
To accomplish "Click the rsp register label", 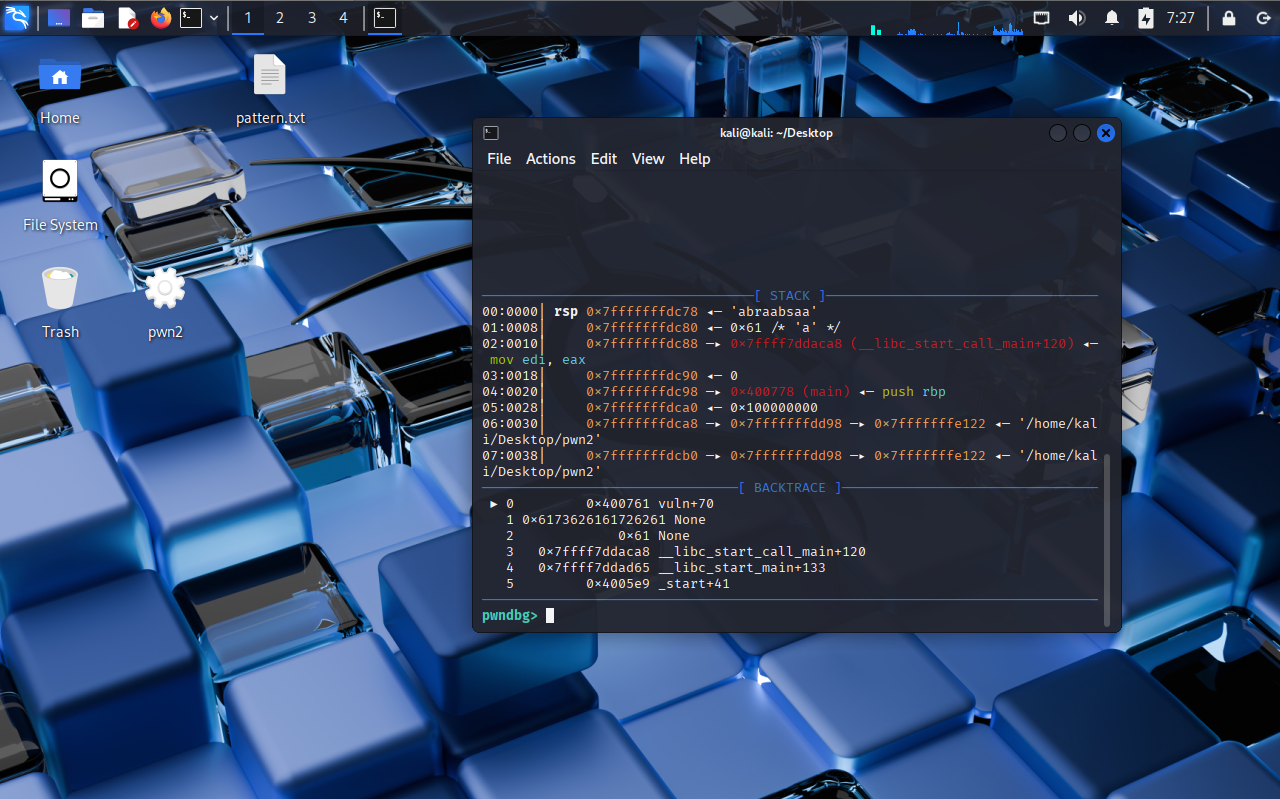I will (x=566, y=312).
